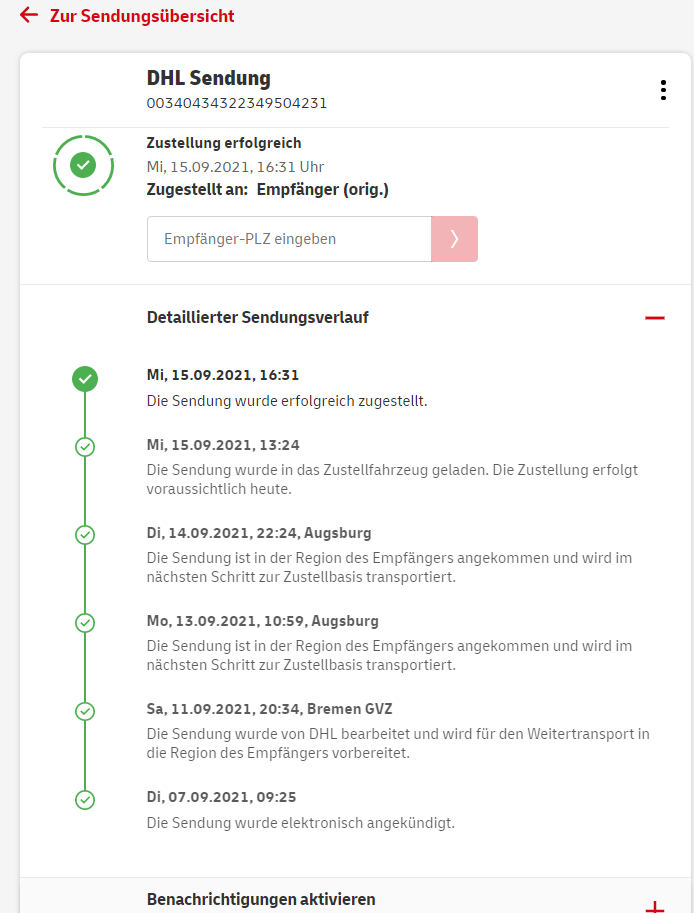Click the checkmark for 15.09.2021, 13:24 step
The height and width of the screenshot is (913, 694).
pyautogui.click(x=85, y=447)
